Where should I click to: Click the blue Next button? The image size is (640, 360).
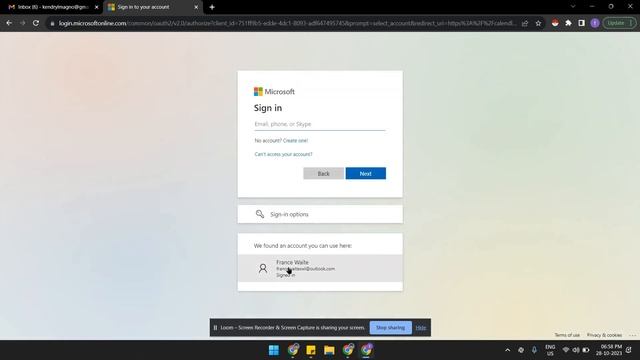[x=366, y=173]
